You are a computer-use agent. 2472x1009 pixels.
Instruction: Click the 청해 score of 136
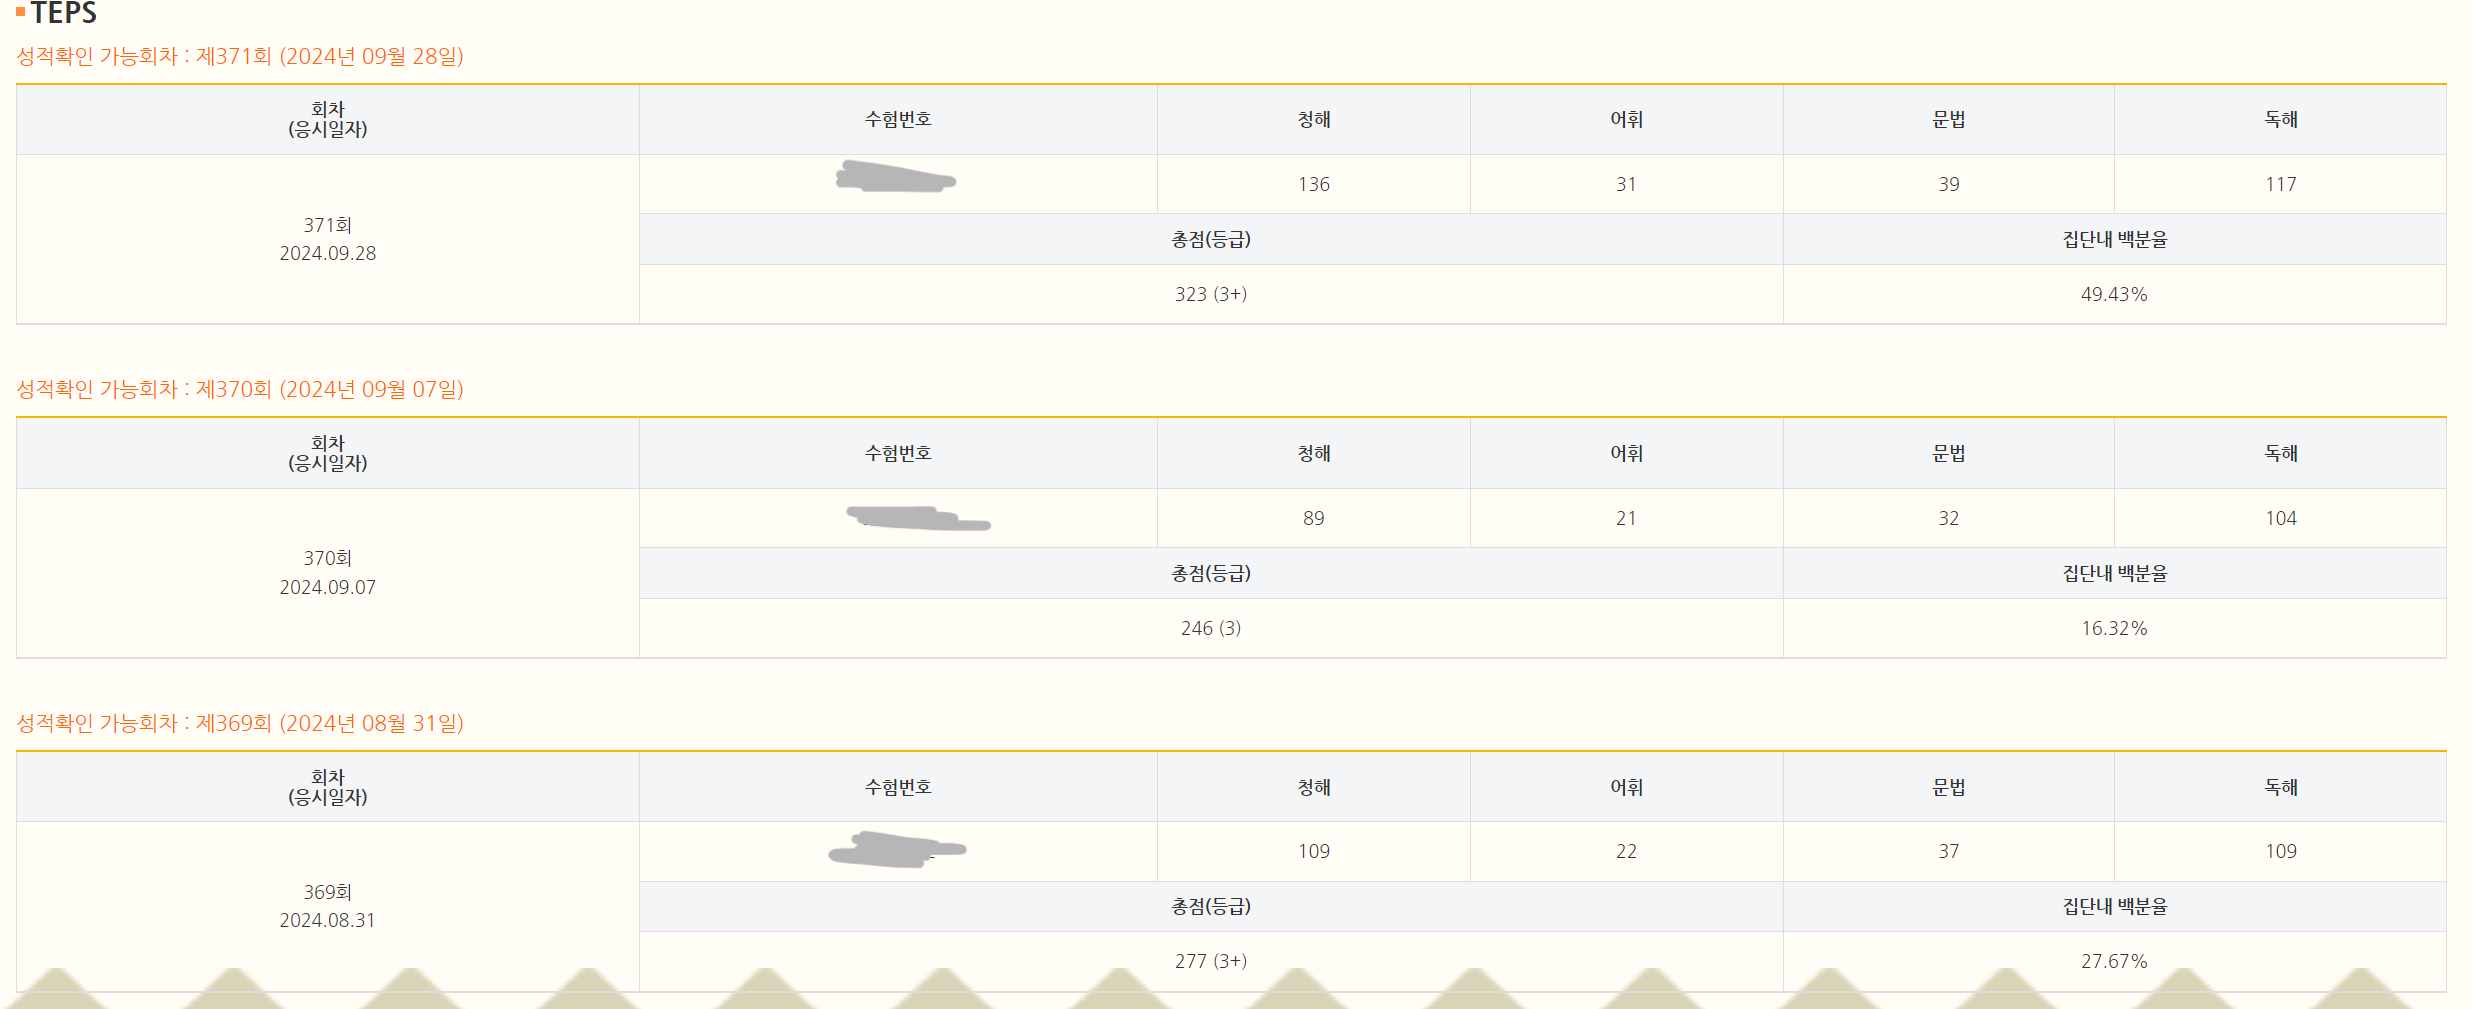1313,184
